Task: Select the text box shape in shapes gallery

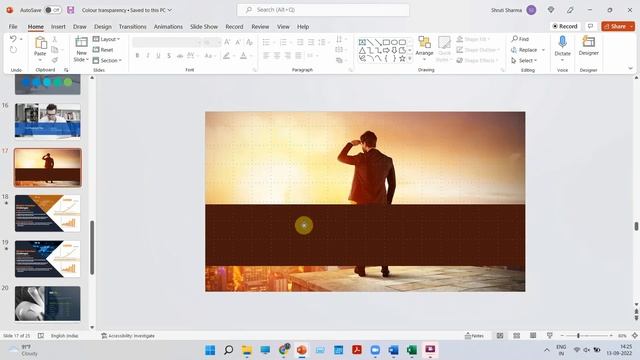Action: pos(362,42)
